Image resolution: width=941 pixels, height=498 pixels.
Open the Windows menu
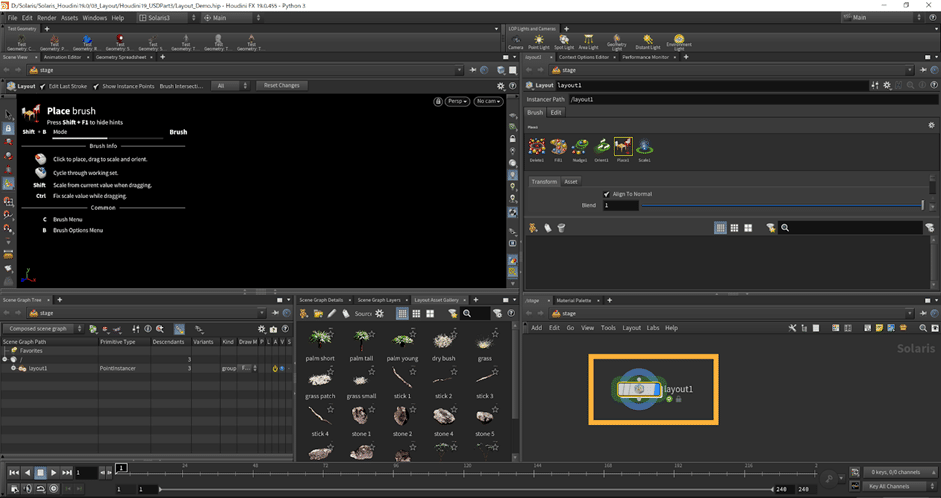pos(95,17)
